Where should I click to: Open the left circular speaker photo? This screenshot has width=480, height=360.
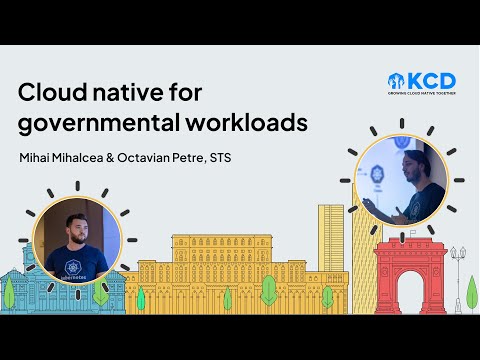click(77, 240)
